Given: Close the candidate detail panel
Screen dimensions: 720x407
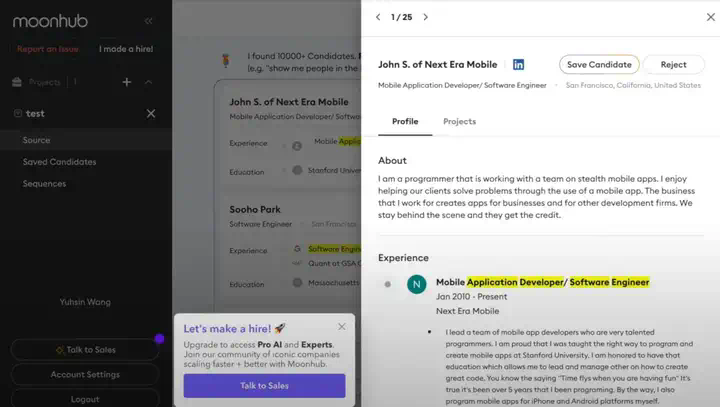Looking at the screenshot, I should pos(710,17).
